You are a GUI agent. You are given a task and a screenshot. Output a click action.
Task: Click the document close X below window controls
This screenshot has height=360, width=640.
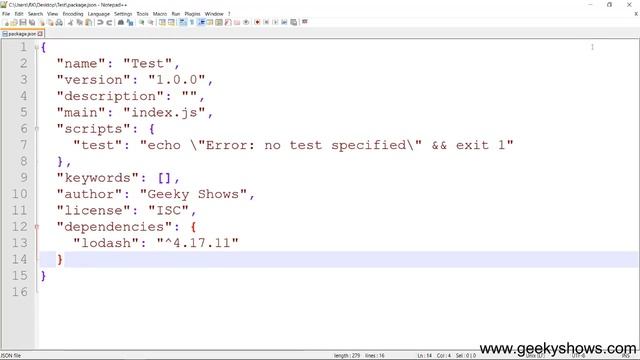click(636, 14)
